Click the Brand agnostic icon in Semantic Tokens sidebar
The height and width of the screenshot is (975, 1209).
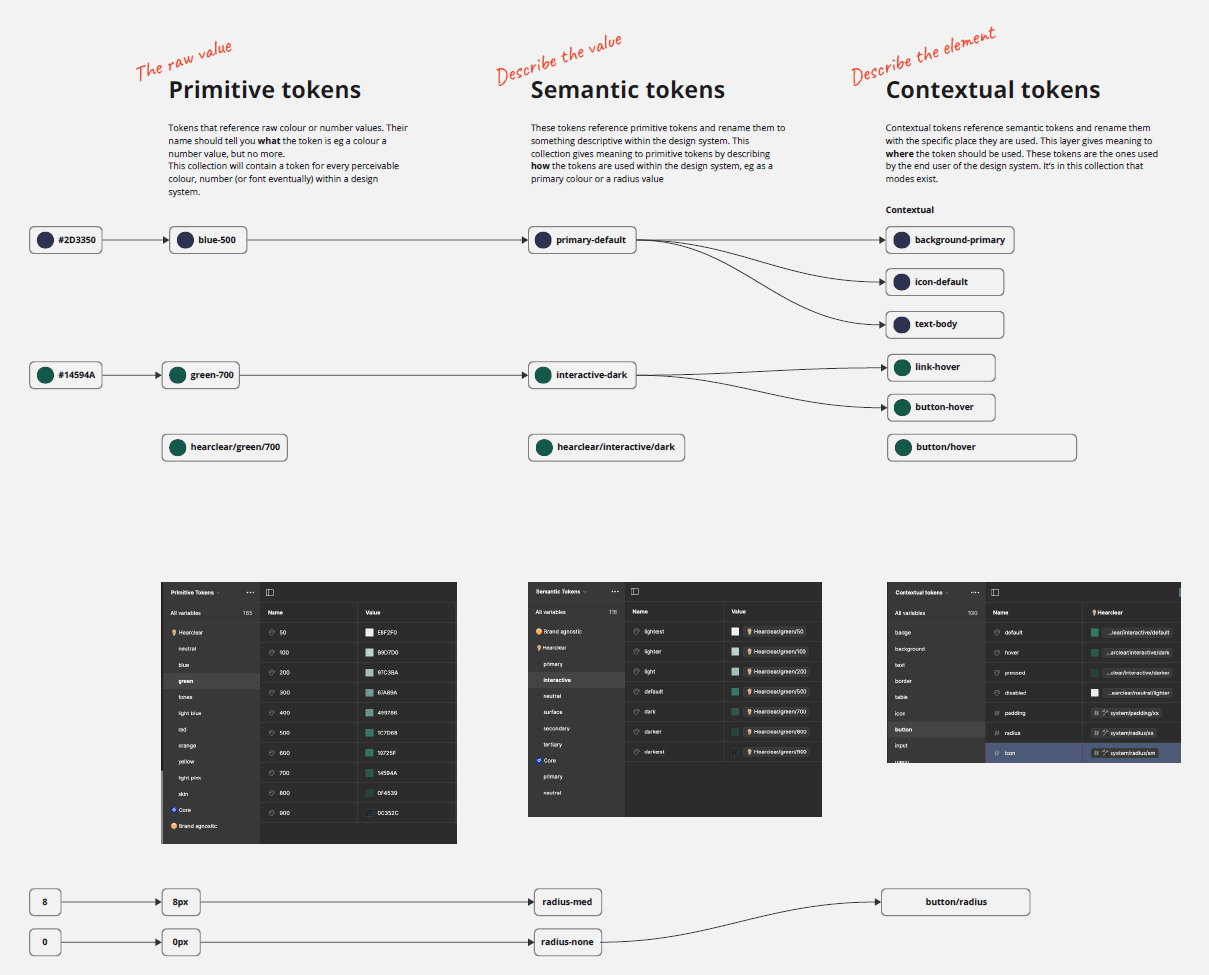click(539, 631)
